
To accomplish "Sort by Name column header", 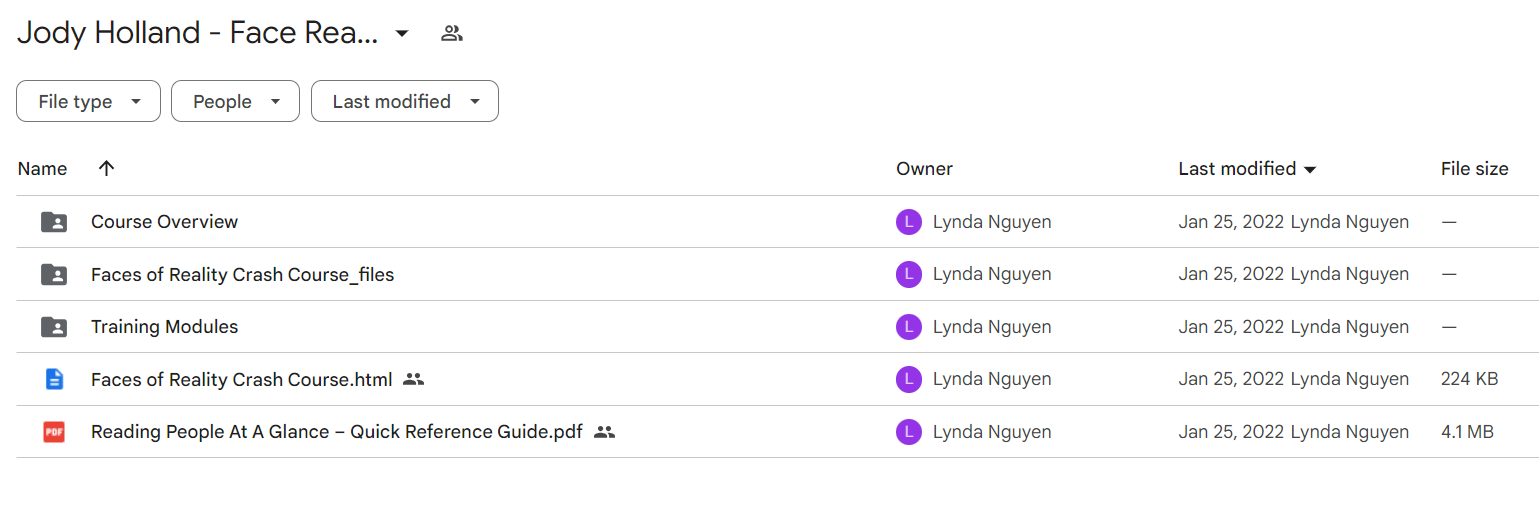I will (x=42, y=169).
